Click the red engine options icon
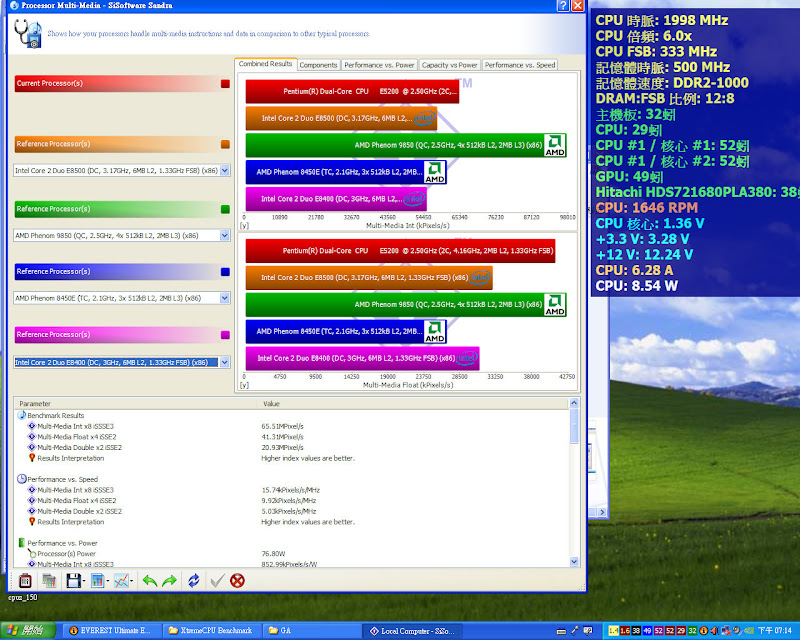The image size is (800, 640). pyautogui.click(x=25, y=581)
